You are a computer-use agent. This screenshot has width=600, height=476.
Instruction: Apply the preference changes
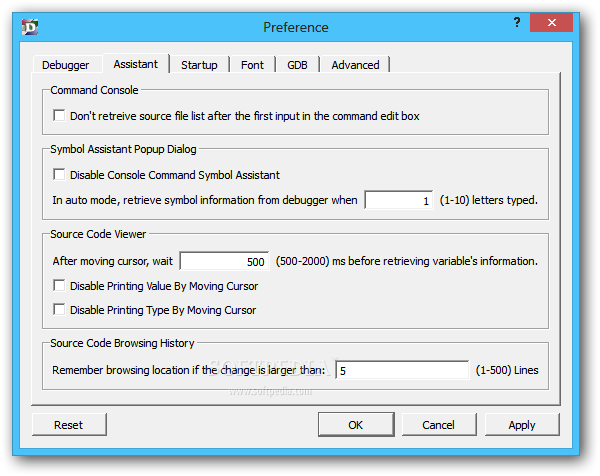522,425
